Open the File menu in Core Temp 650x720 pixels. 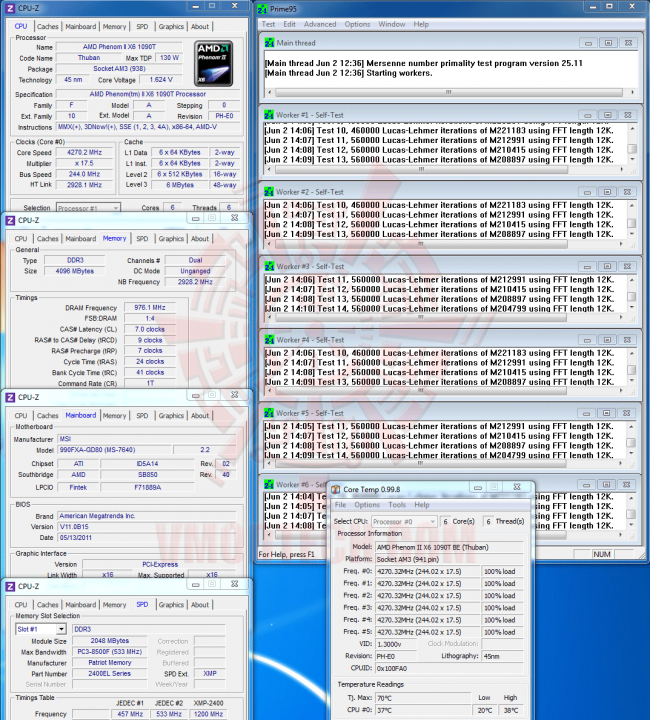click(x=341, y=505)
